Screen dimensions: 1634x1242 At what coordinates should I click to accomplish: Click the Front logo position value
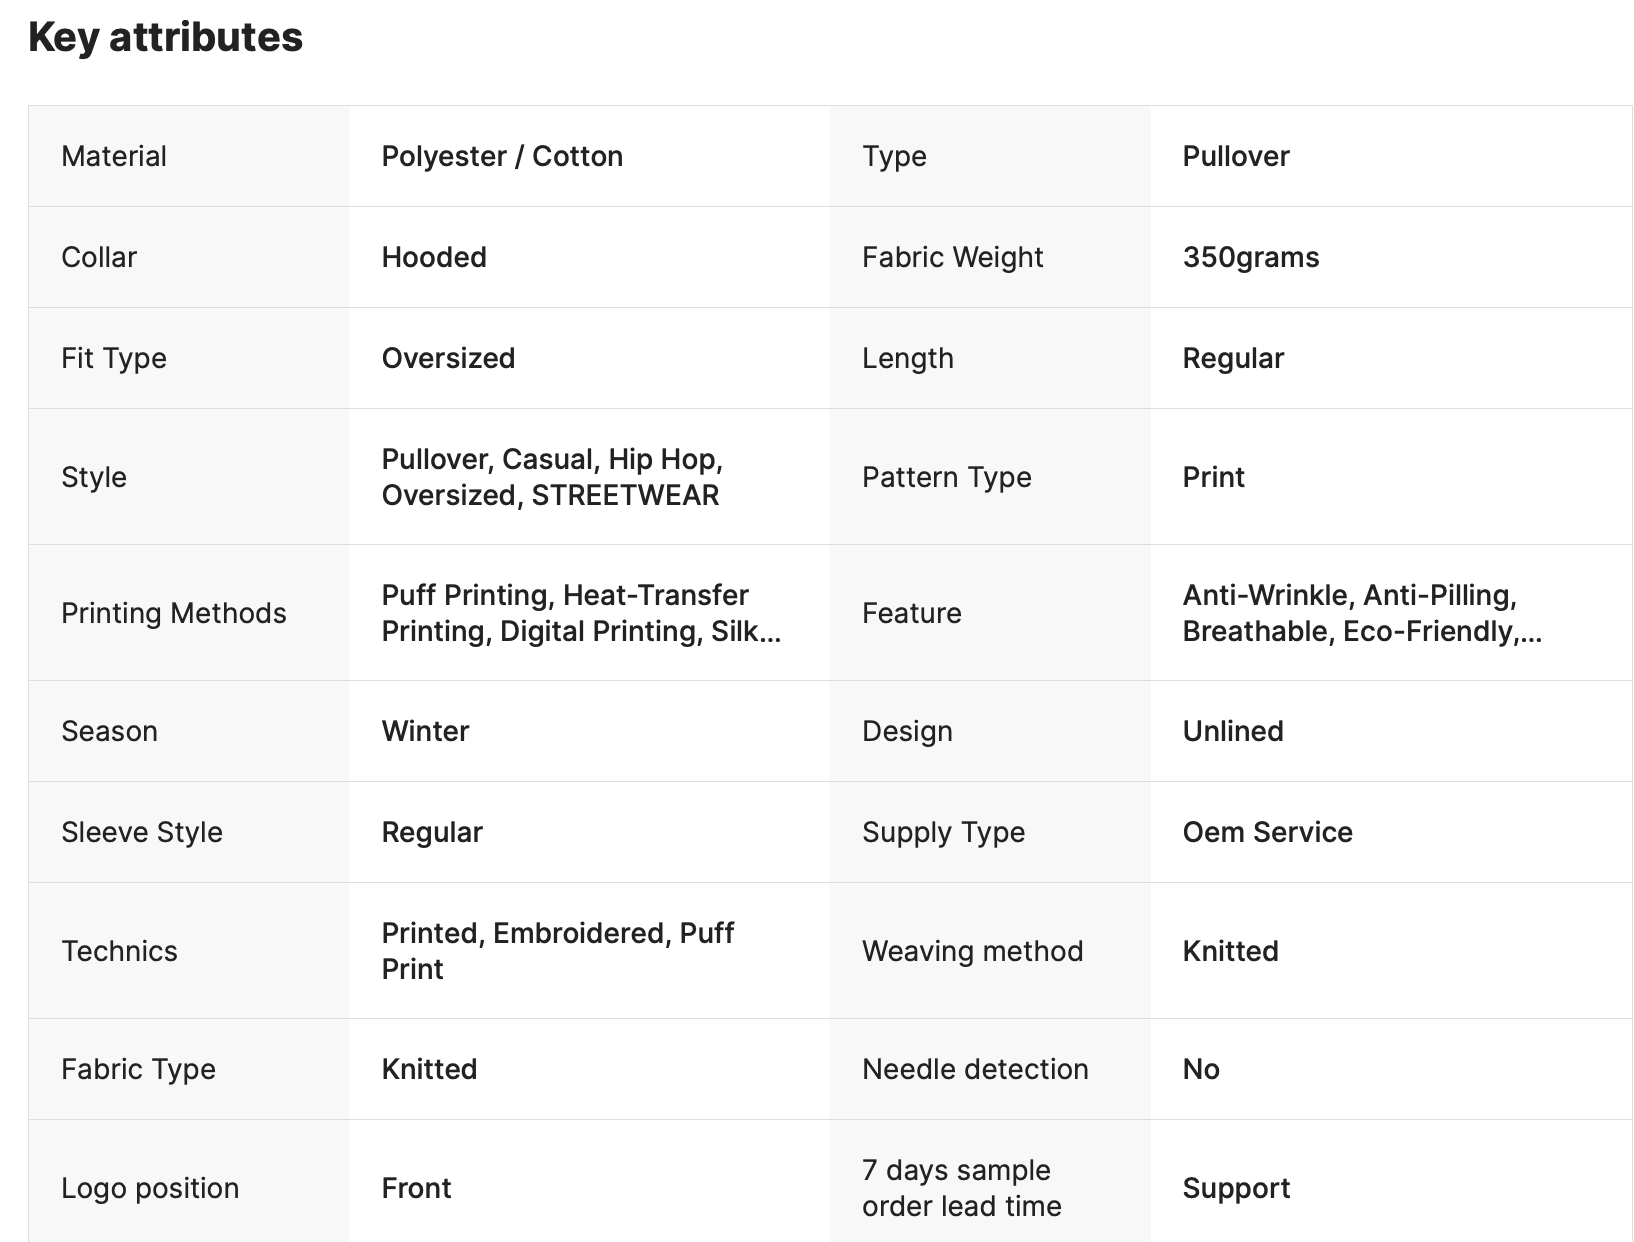(416, 1188)
